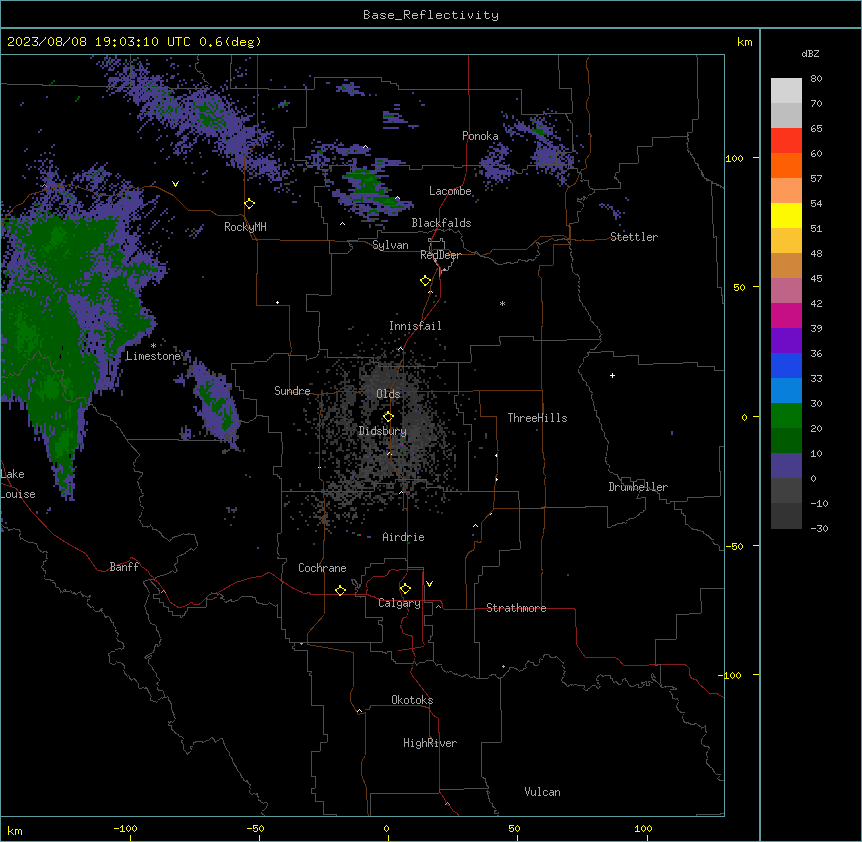Image resolution: width=862 pixels, height=842 pixels.
Task: Click the Base_Reflectivity title
Action: [x=431, y=15]
